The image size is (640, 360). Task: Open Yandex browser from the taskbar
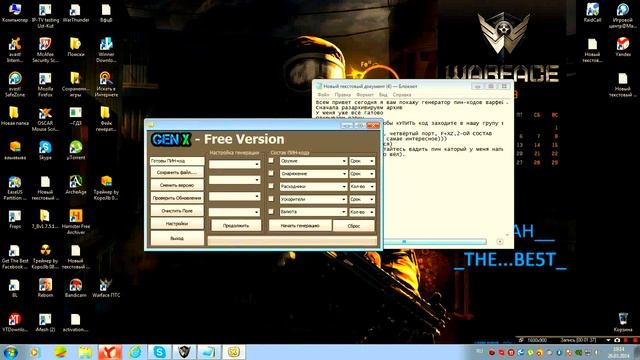(x=110, y=352)
